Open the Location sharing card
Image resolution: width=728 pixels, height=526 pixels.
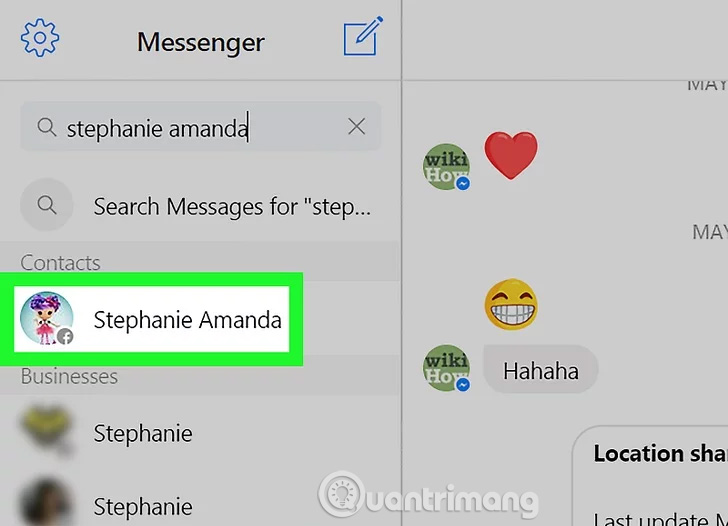pyautogui.click(x=650, y=476)
